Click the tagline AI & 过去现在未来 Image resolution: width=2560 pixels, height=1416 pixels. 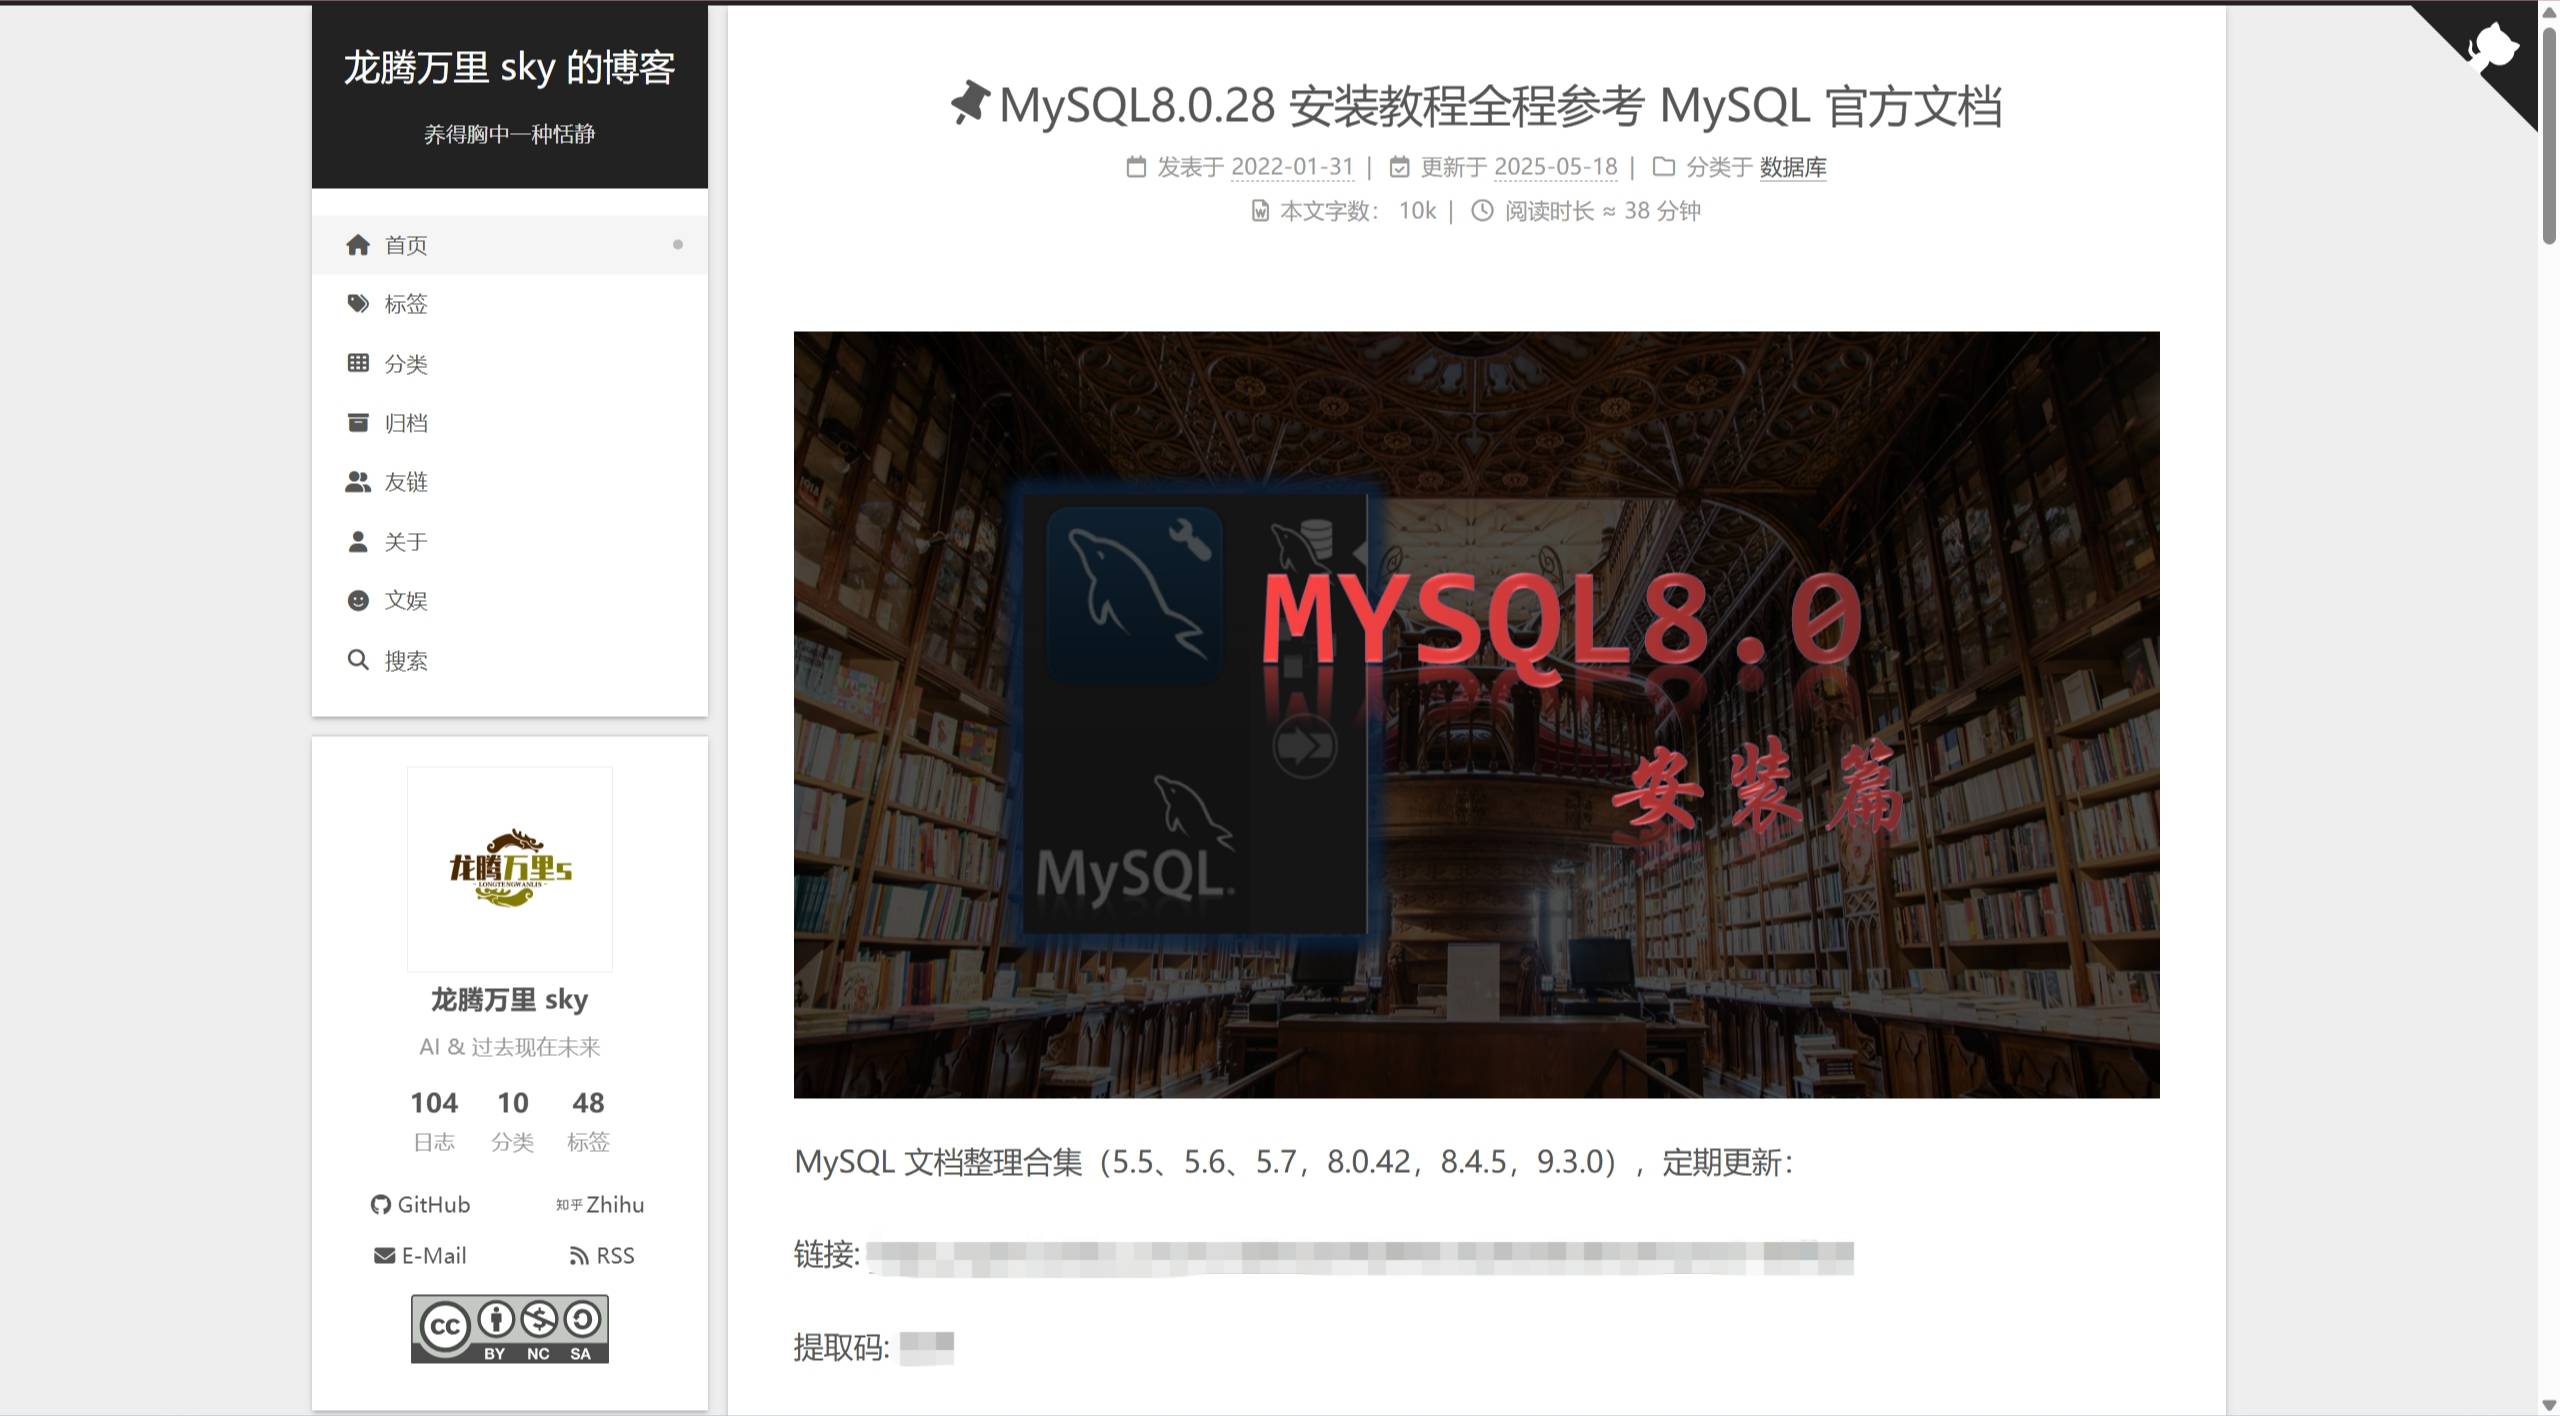[510, 1047]
